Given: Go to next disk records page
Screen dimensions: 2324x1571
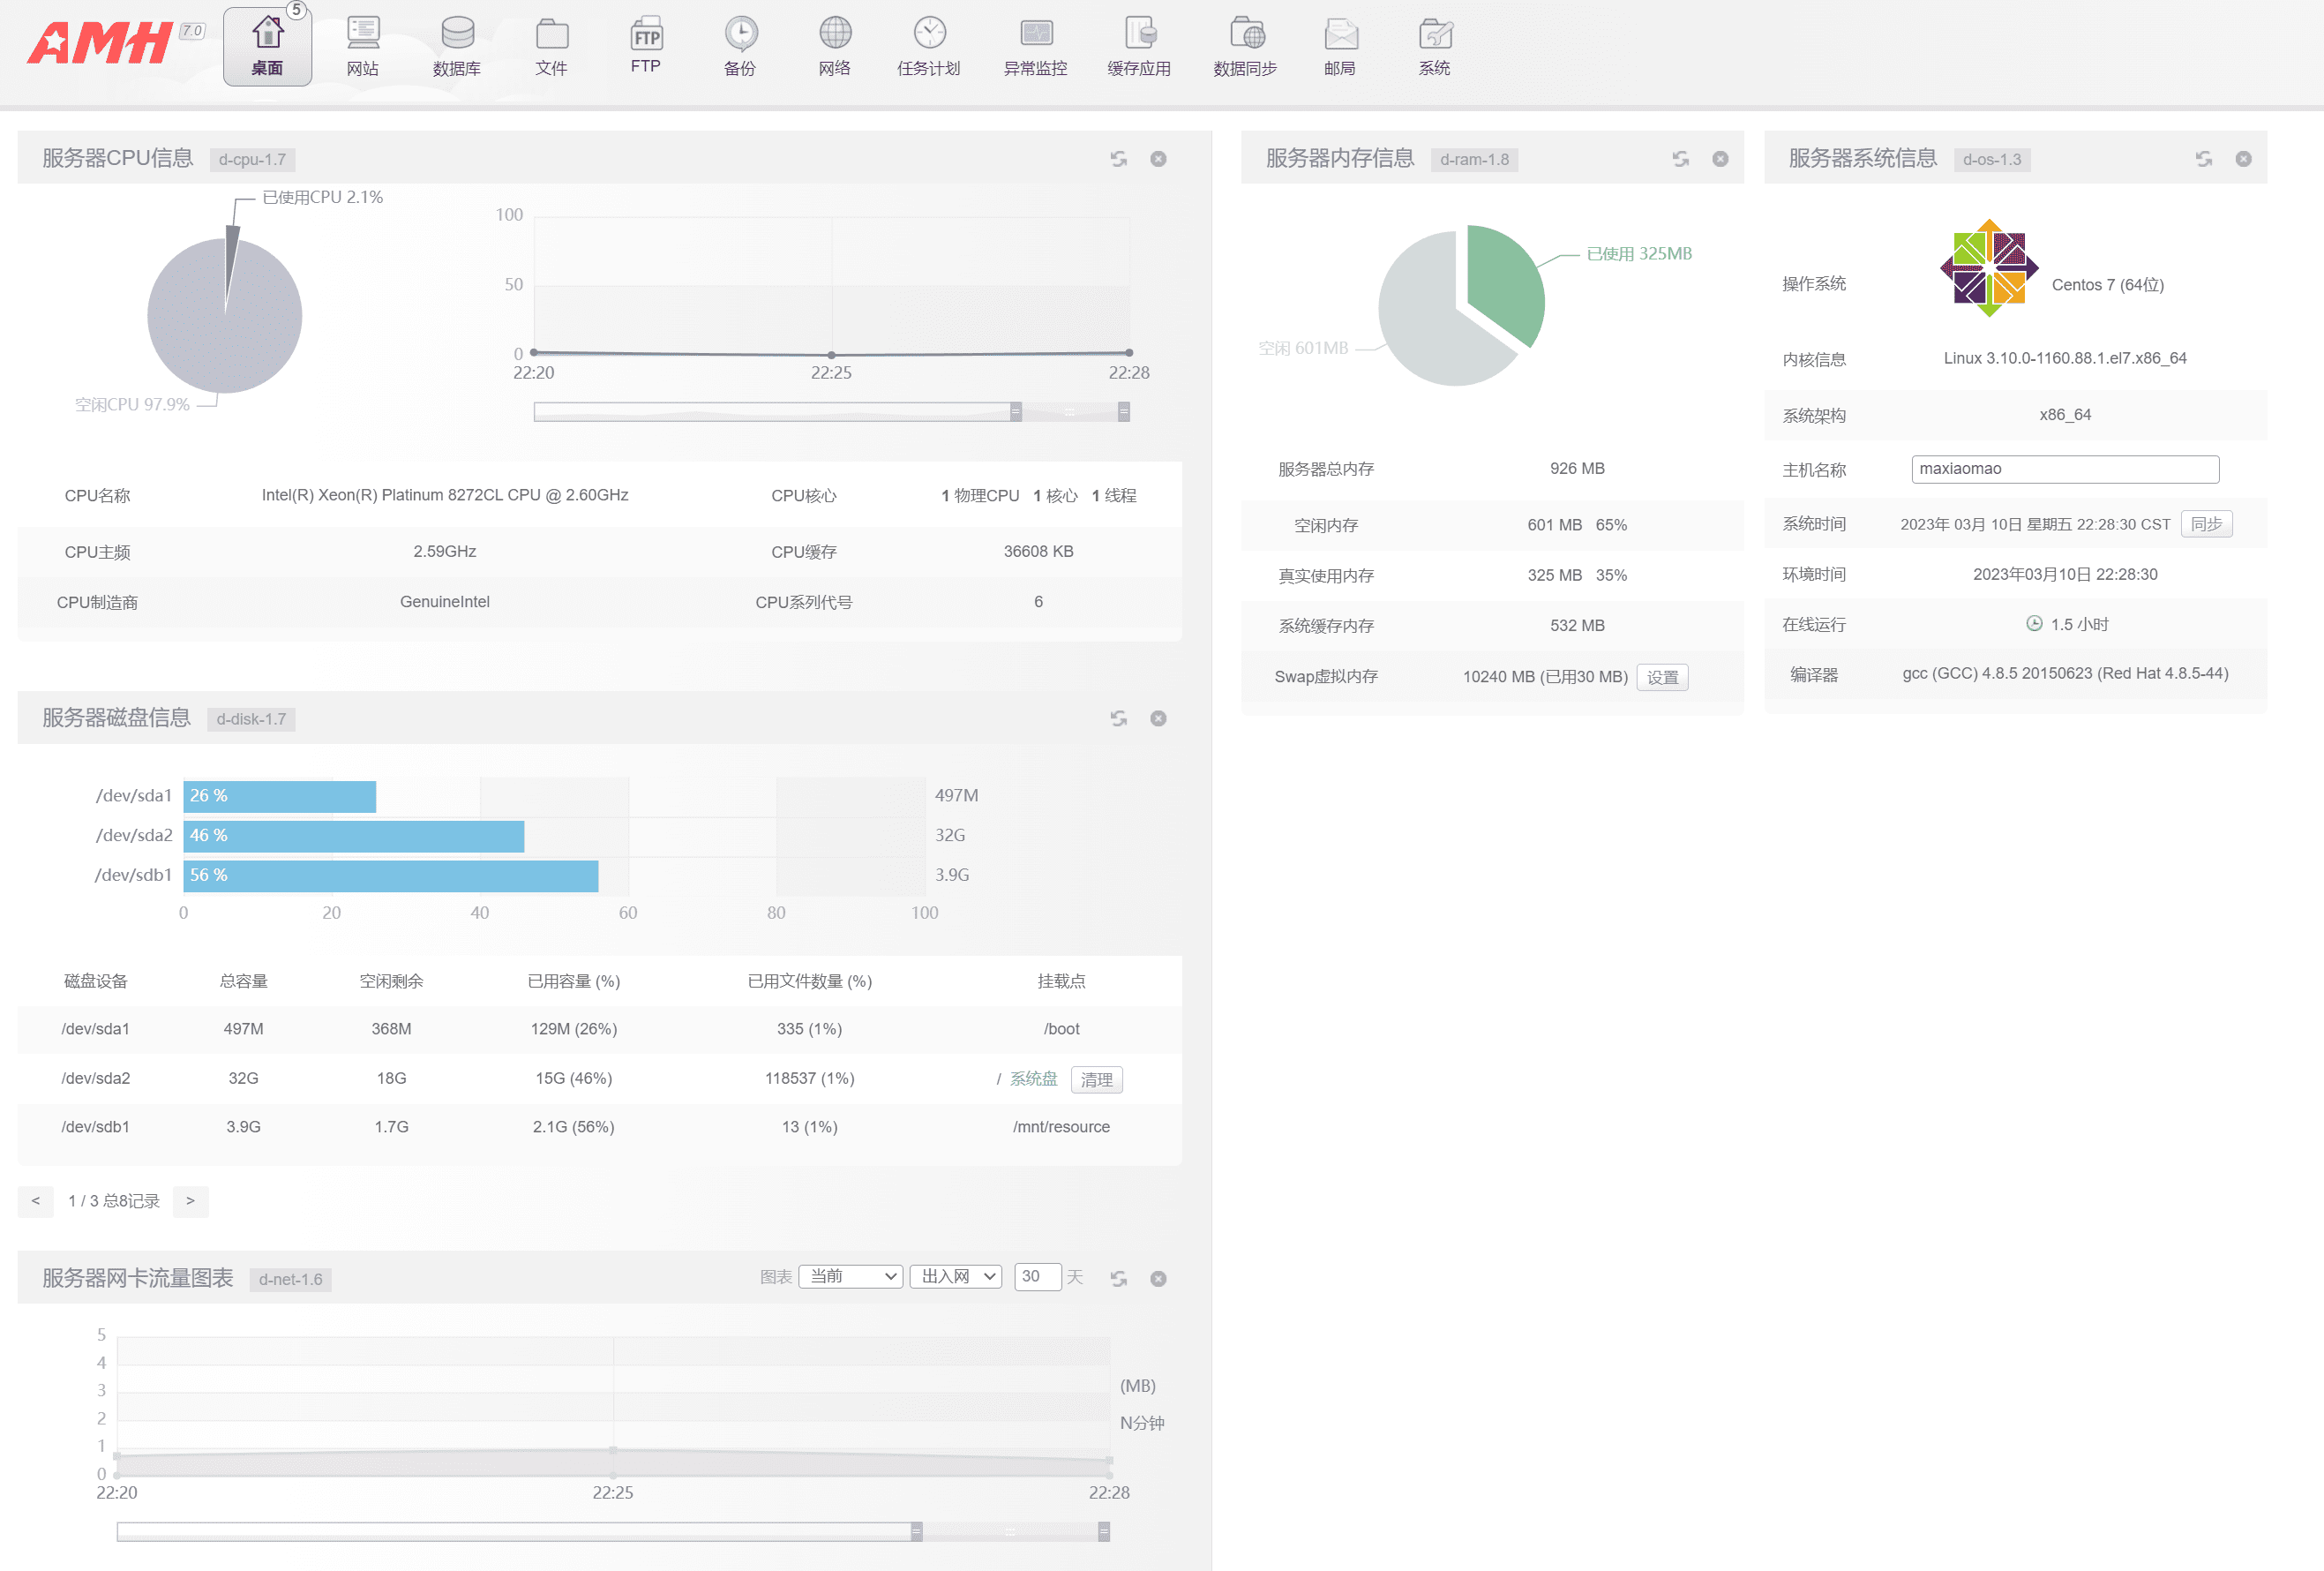Looking at the screenshot, I should point(190,1201).
